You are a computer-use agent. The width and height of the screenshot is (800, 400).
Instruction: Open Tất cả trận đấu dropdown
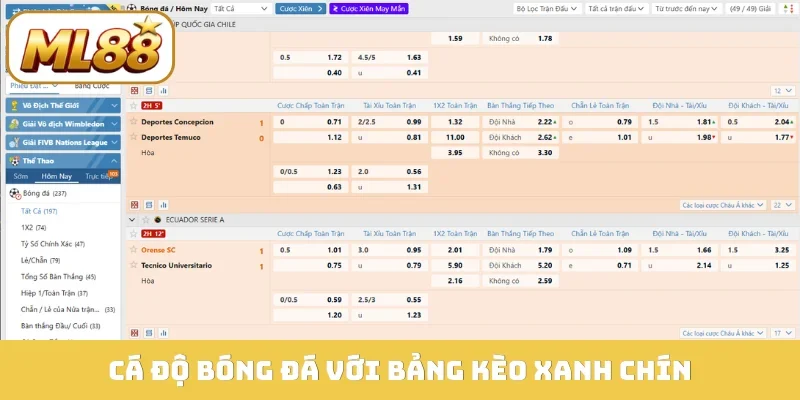[x=616, y=9]
